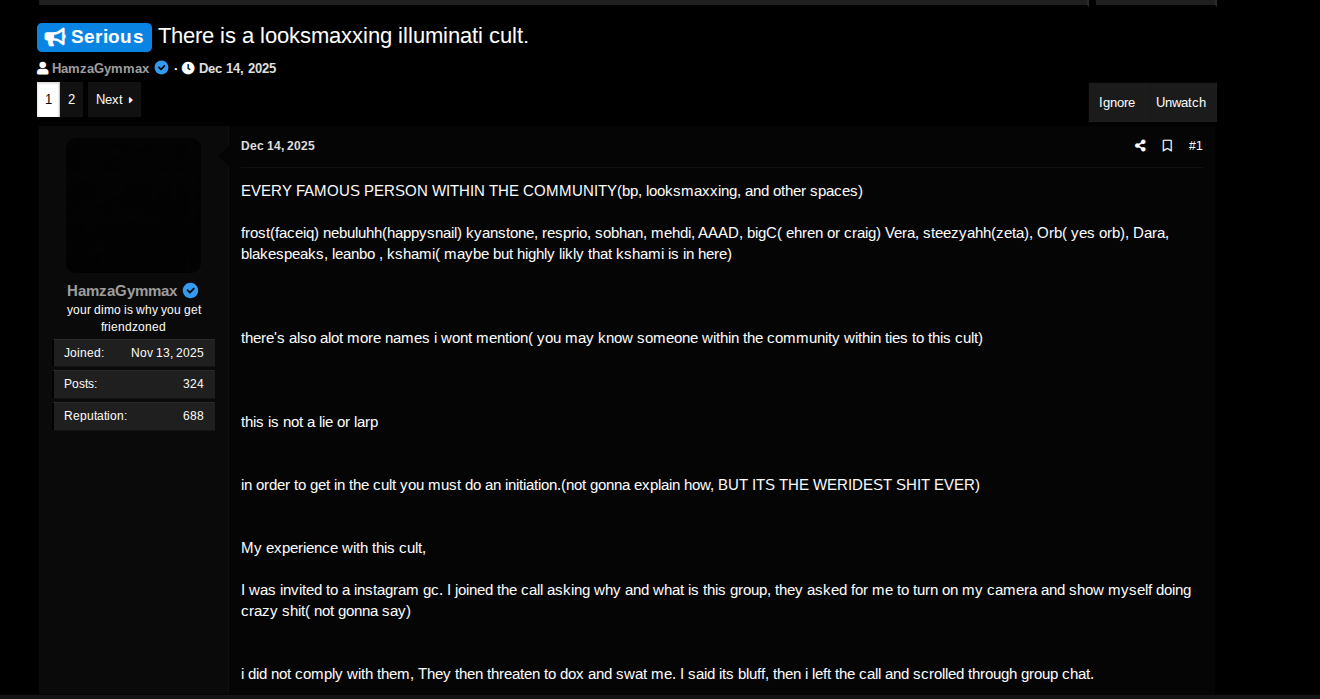Click the megaphone Serious prefix tag
Viewport: 1320px width, 699px height.
click(95, 37)
